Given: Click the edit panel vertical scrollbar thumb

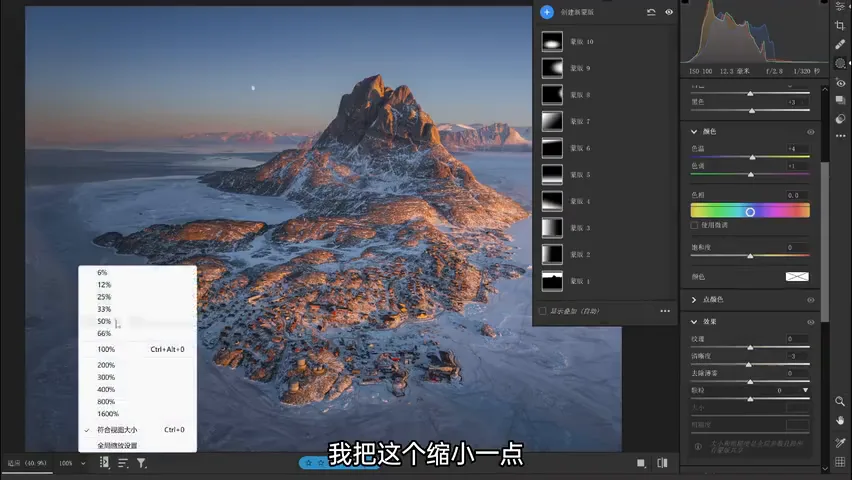Looking at the screenshot, I should point(825,242).
